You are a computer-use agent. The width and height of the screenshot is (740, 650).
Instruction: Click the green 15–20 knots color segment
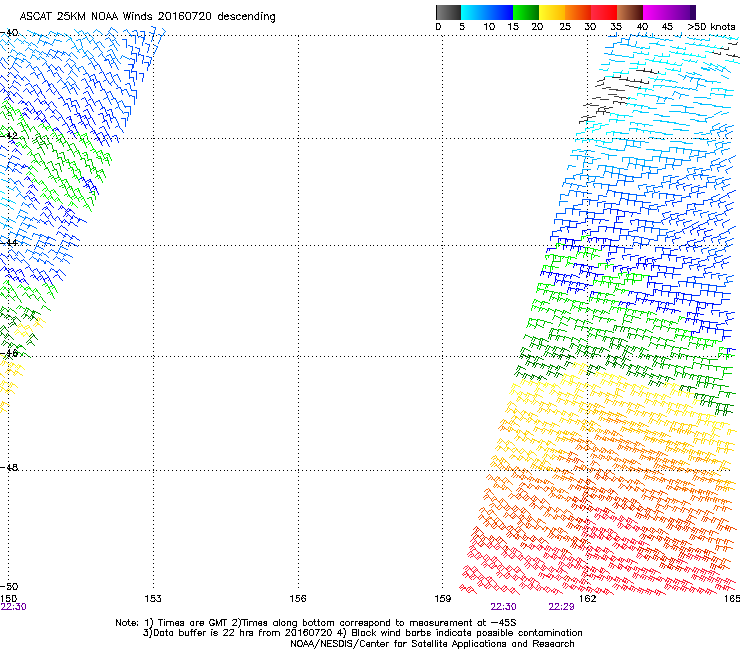(x=526, y=12)
